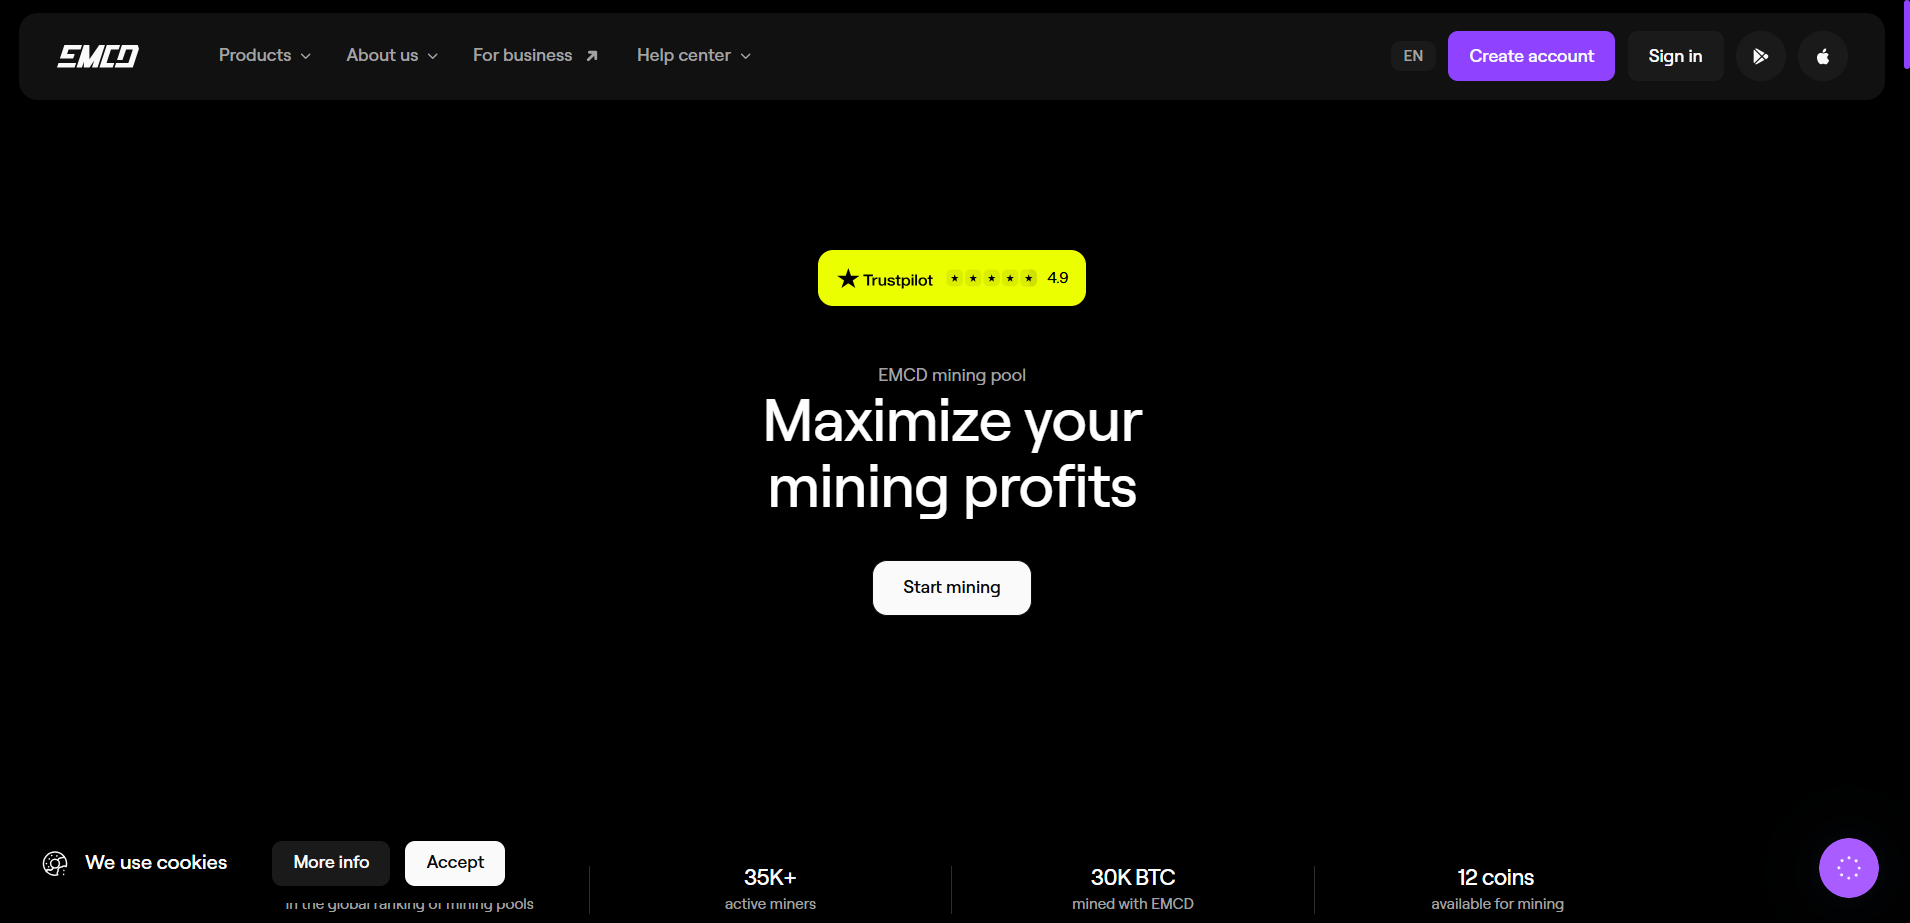Open the purple support chat widget

(x=1848, y=867)
